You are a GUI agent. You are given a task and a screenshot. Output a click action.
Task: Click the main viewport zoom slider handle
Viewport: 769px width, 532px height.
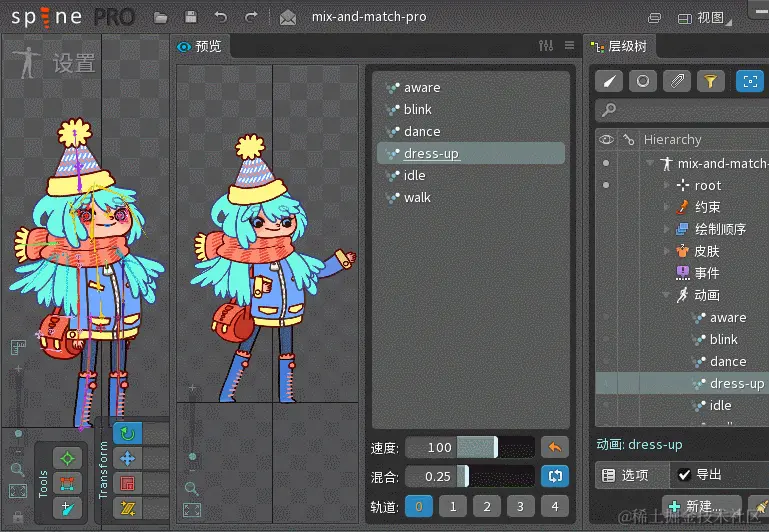[18, 433]
